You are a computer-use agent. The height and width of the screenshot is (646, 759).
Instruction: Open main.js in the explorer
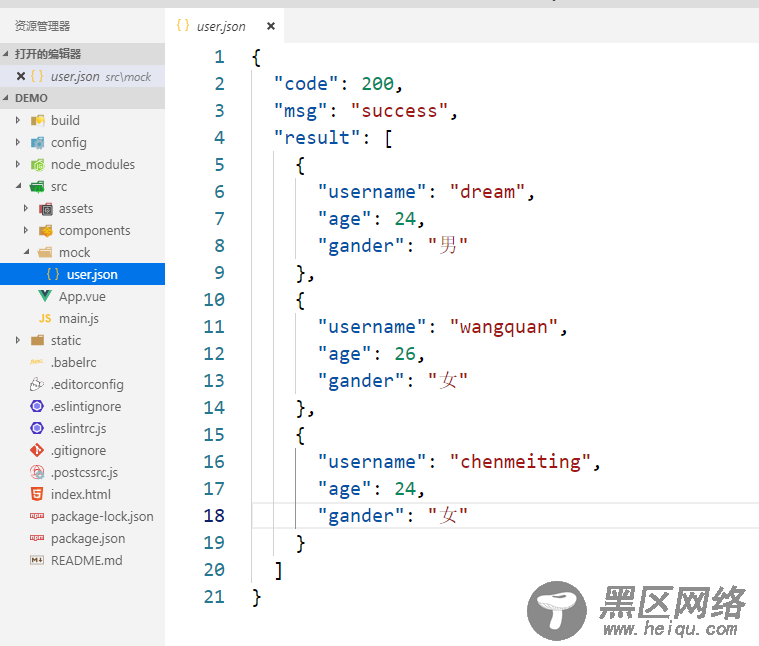(x=82, y=318)
